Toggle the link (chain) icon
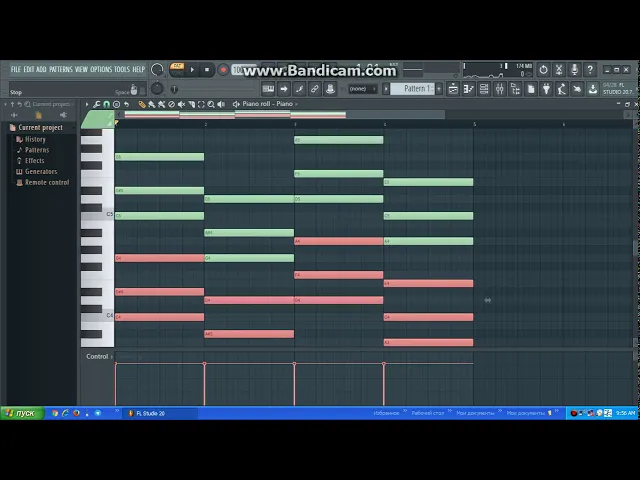The width and height of the screenshot is (640, 480). point(315,89)
